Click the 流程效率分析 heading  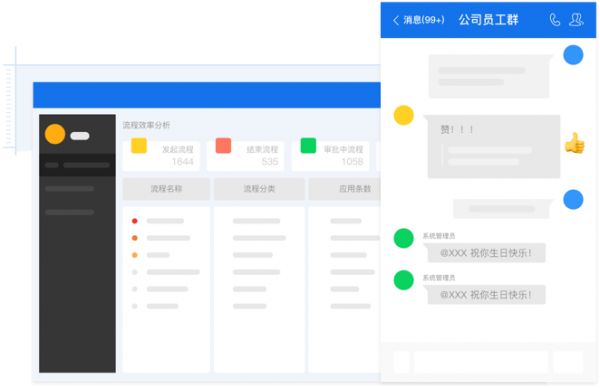pyautogui.click(x=146, y=125)
